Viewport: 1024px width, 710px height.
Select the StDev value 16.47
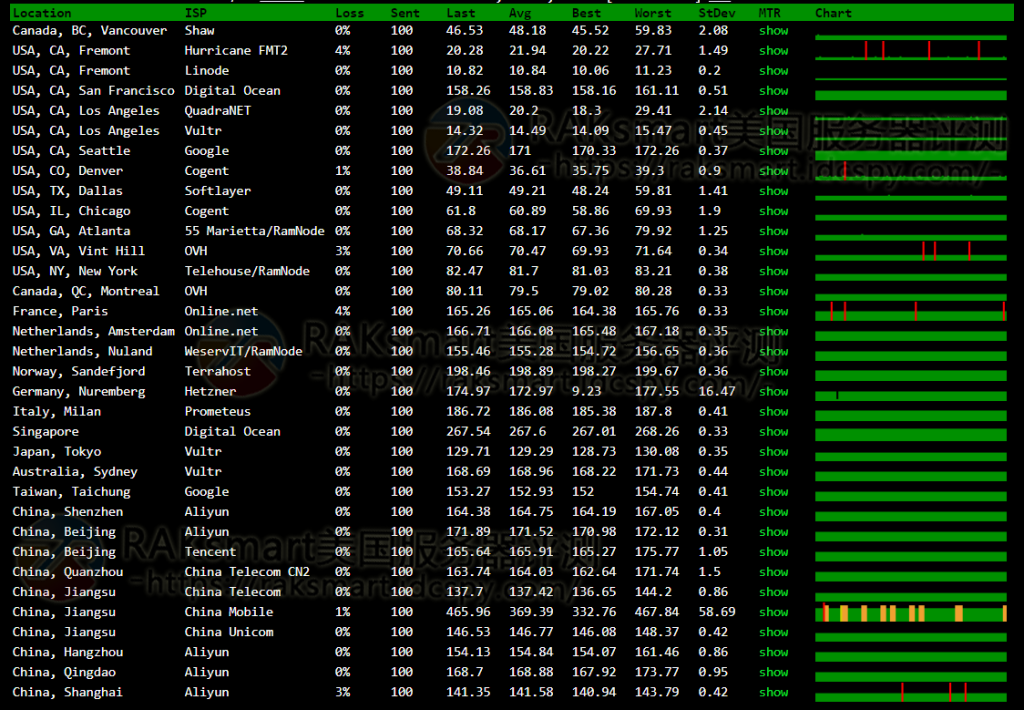click(x=716, y=391)
